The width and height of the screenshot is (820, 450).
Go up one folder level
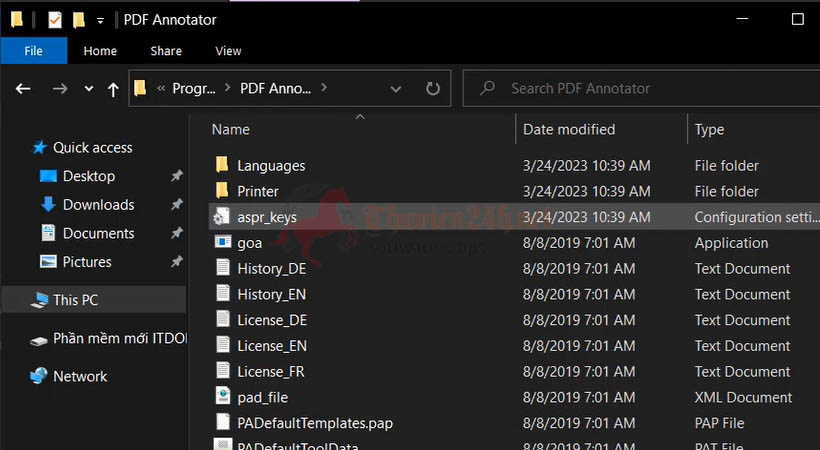click(113, 89)
